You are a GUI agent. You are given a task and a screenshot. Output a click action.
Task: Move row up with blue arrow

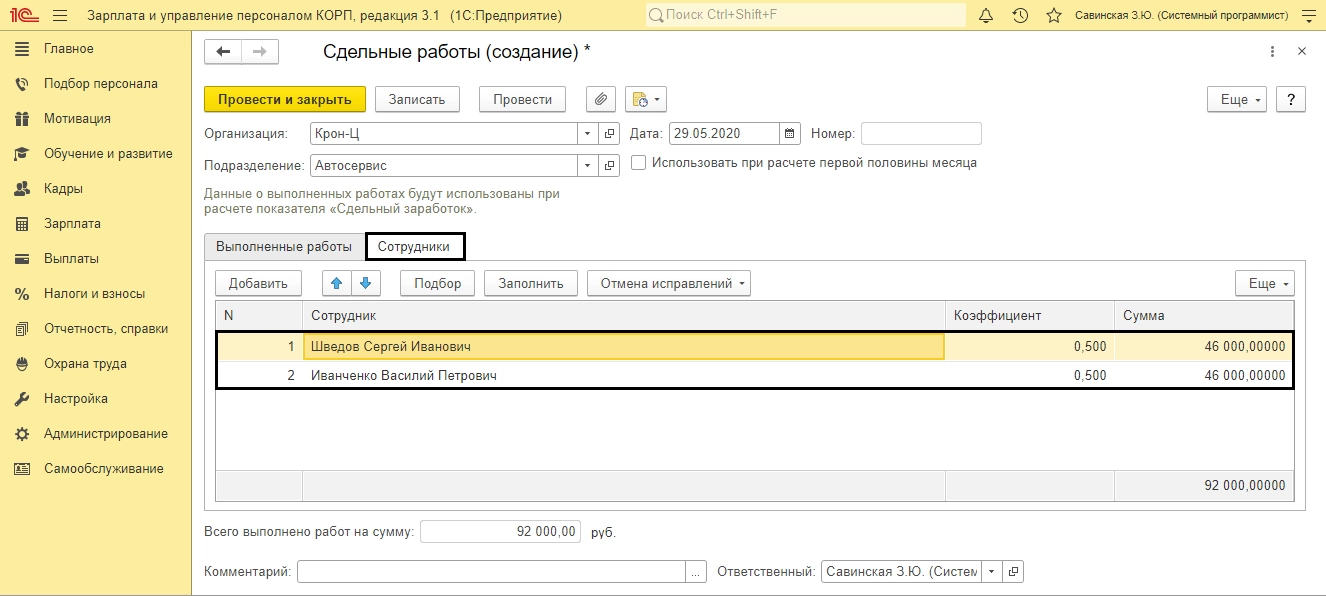[337, 283]
